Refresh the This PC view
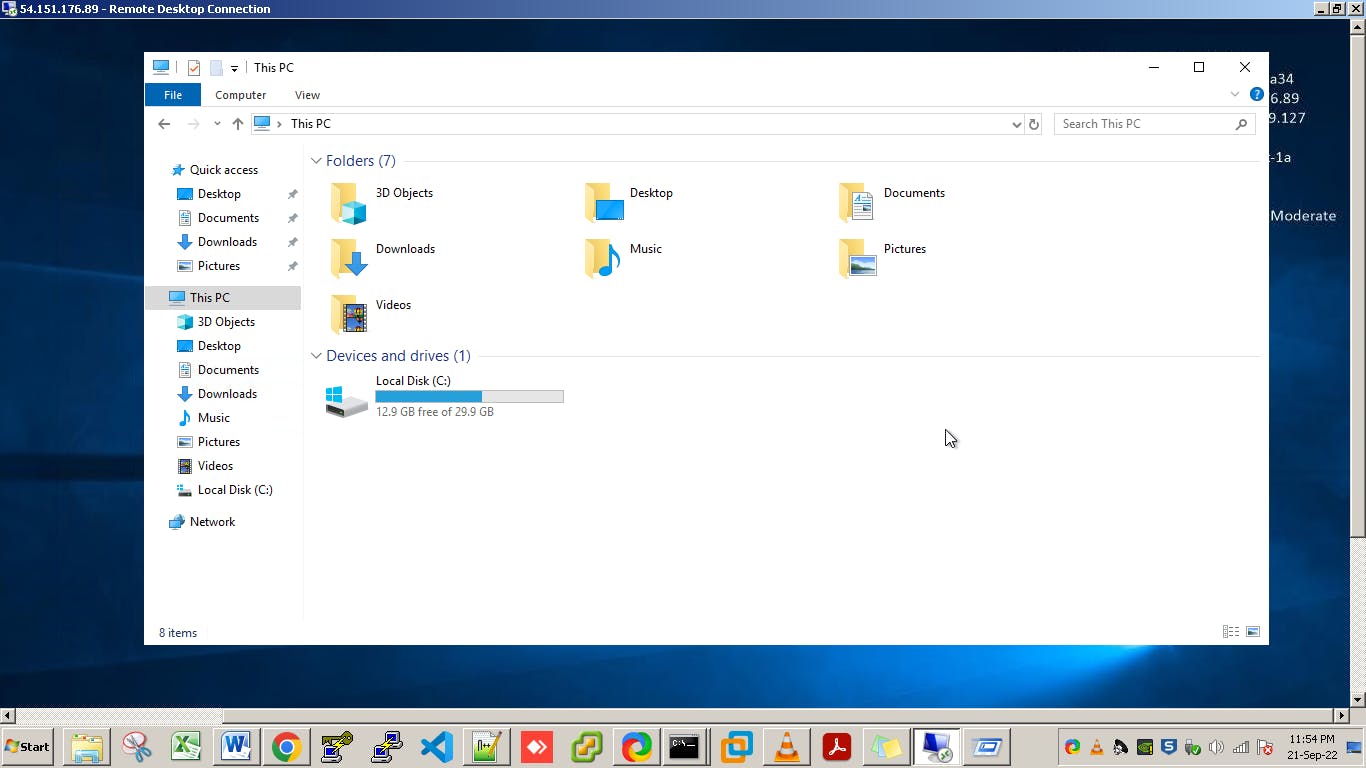The height and width of the screenshot is (768, 1366). 1034,124
